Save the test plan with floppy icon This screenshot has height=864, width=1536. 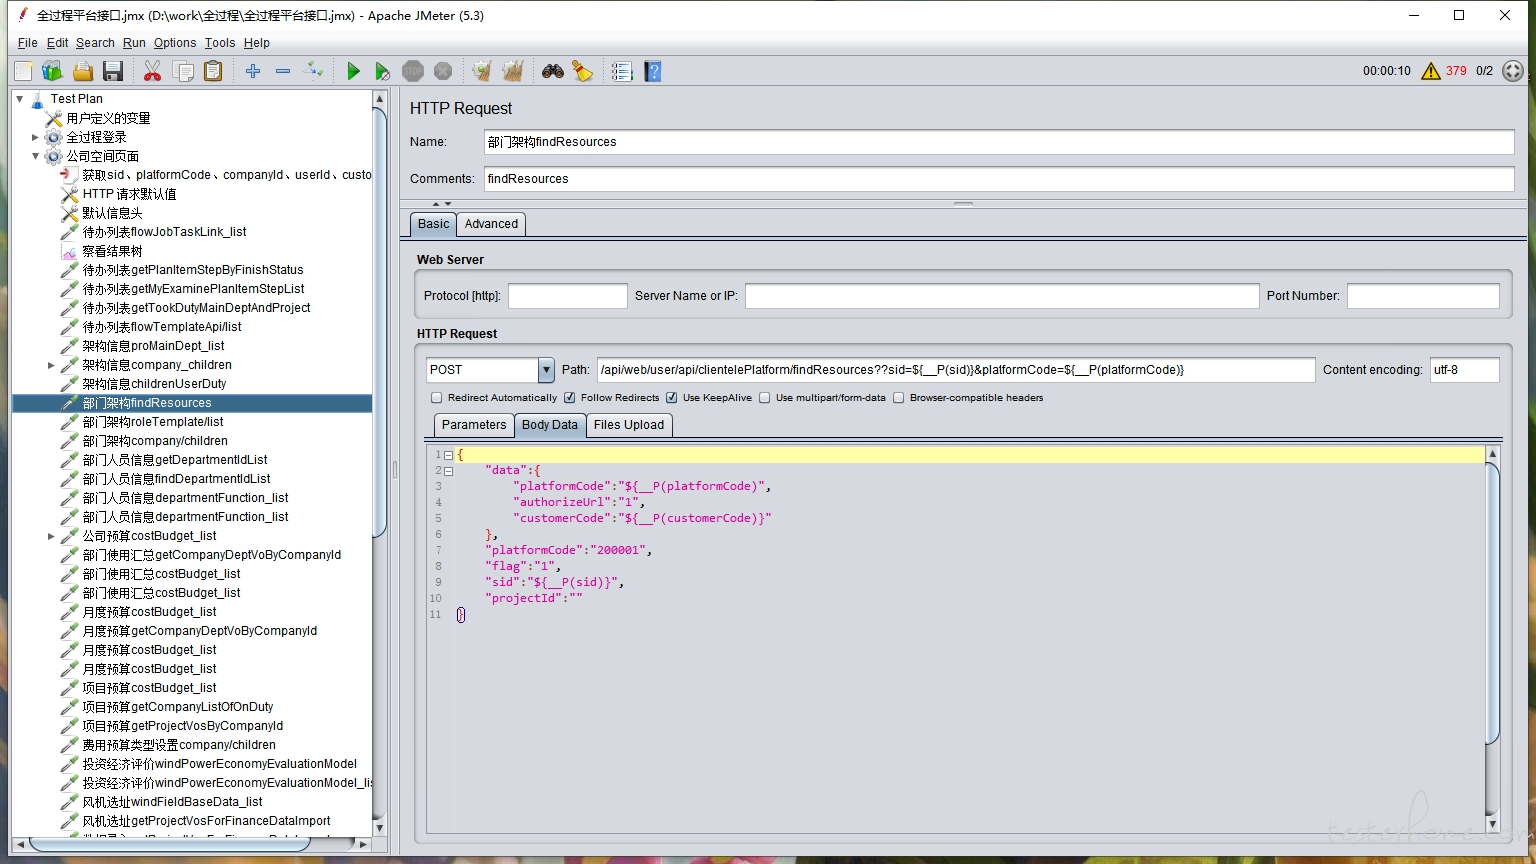pos(113,71)
